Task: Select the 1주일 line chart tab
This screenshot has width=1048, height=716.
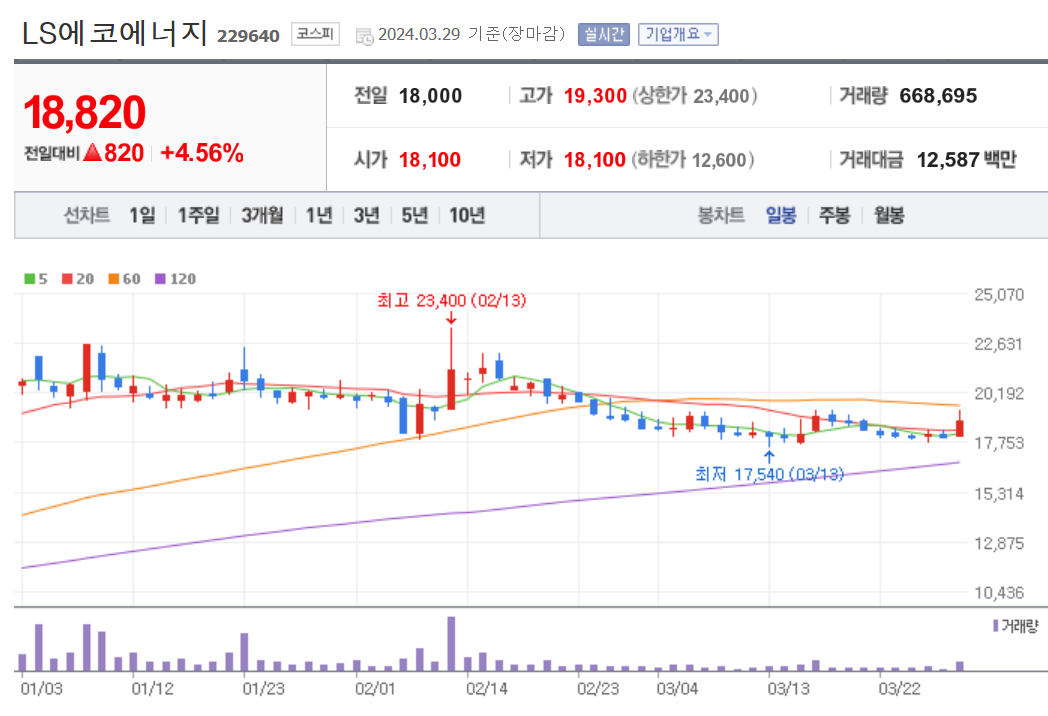Action: pos(198,215)
